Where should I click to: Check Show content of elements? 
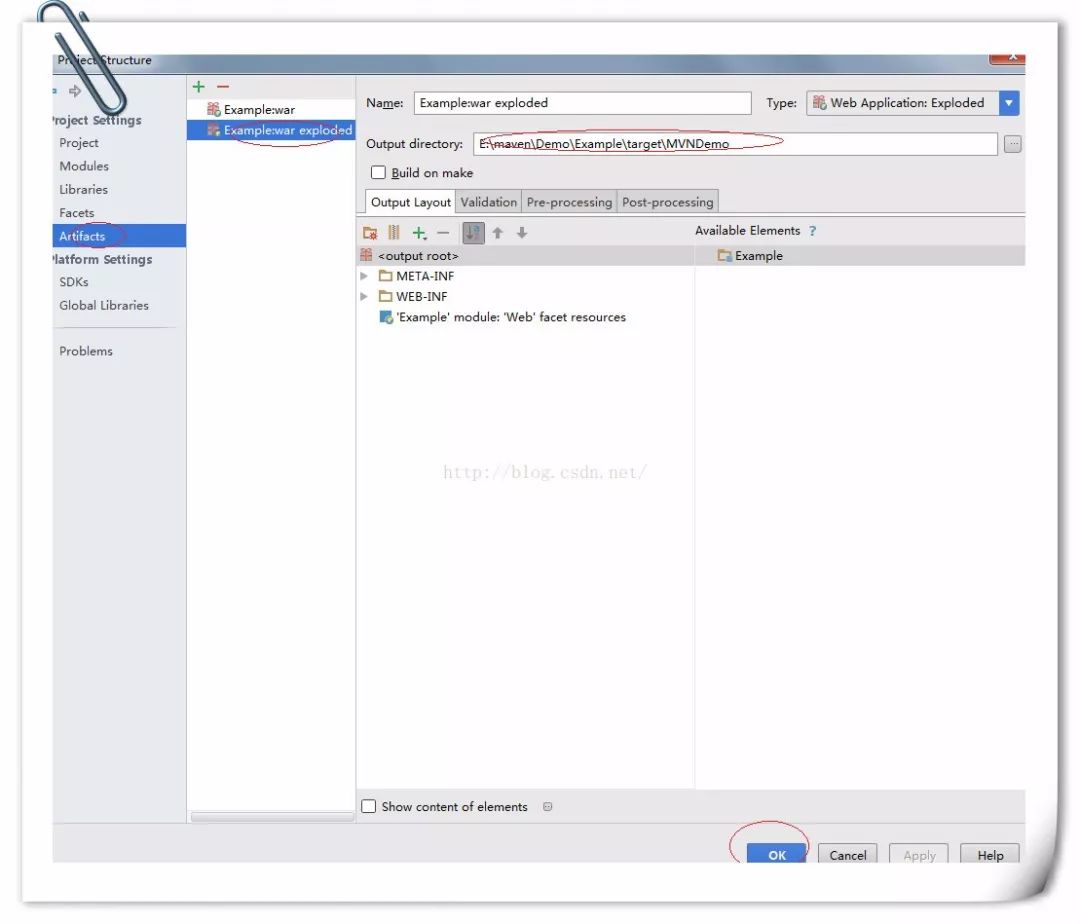(x=369, y=806)
